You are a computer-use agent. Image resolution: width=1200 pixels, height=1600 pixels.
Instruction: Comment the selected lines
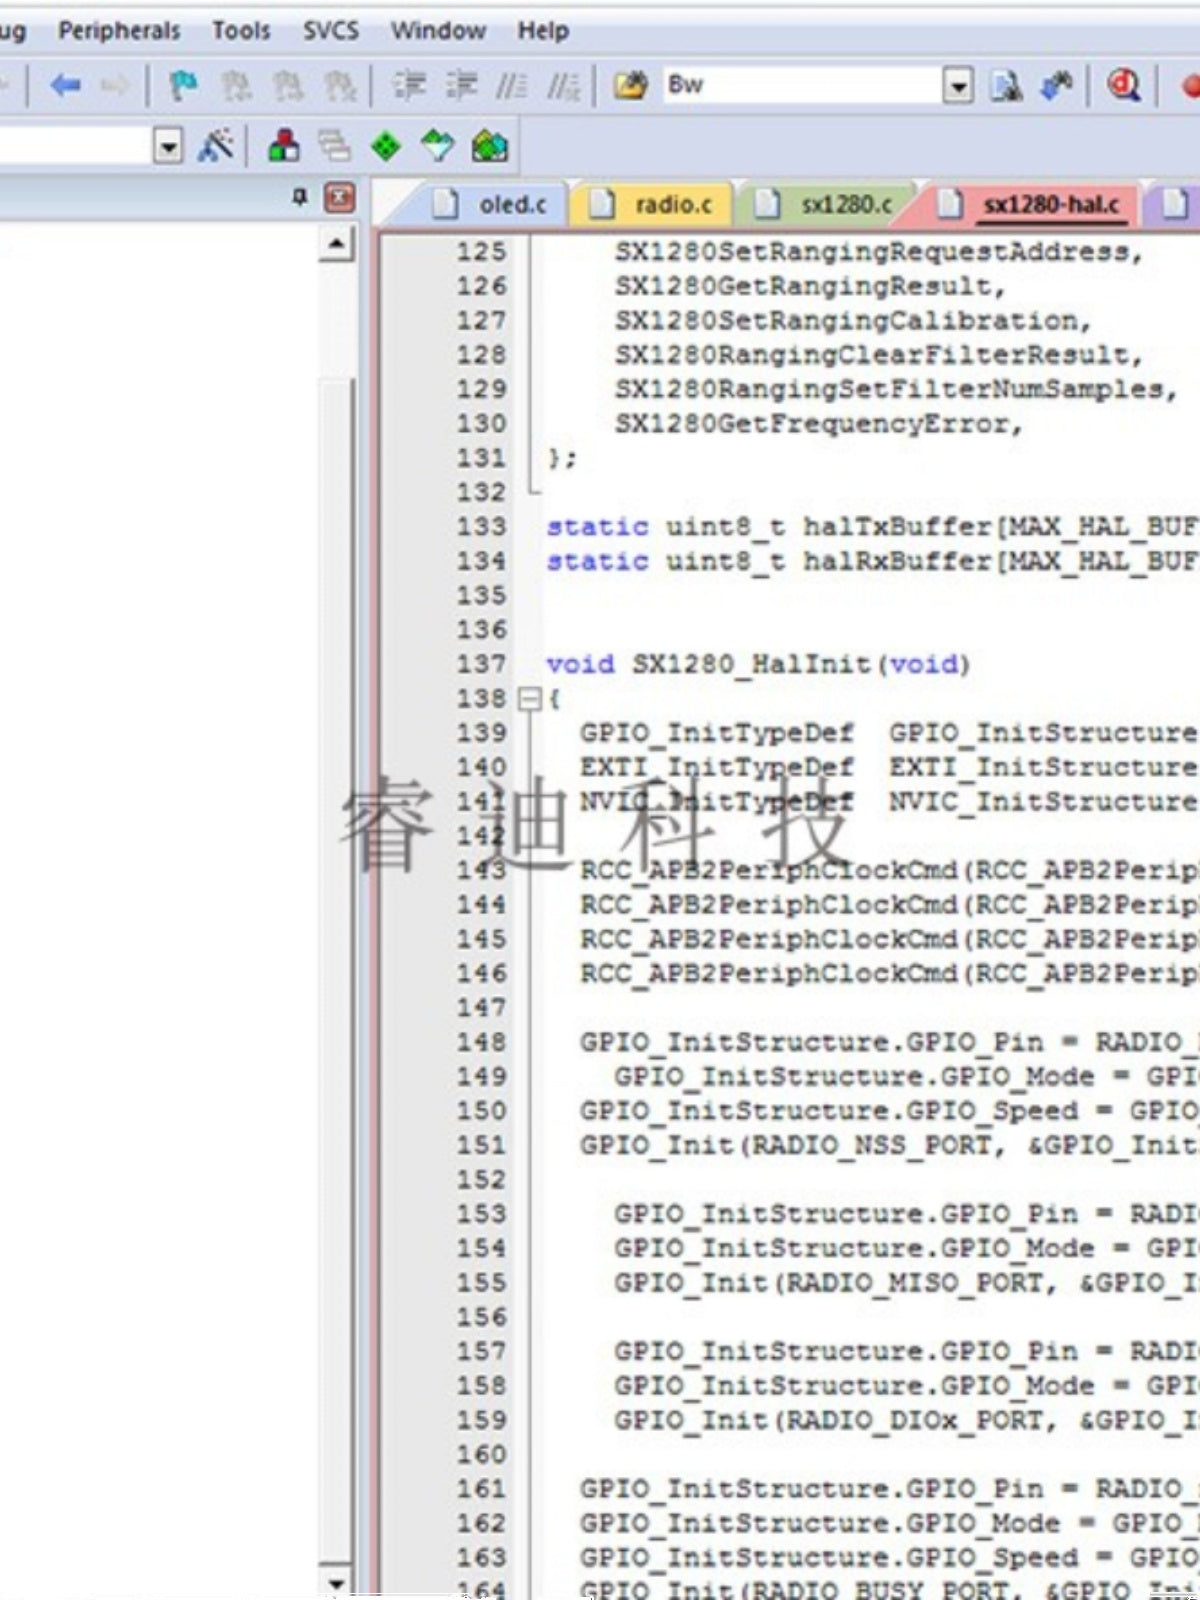tap(512, 86)
